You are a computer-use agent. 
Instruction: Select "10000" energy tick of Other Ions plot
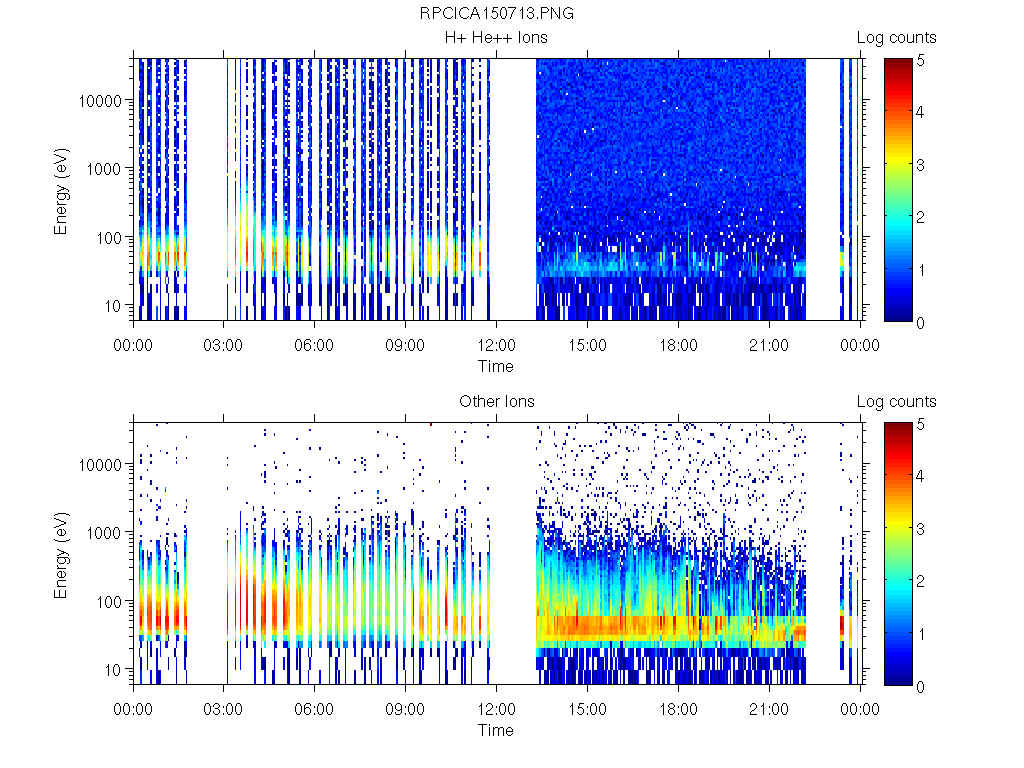(100, 465)
